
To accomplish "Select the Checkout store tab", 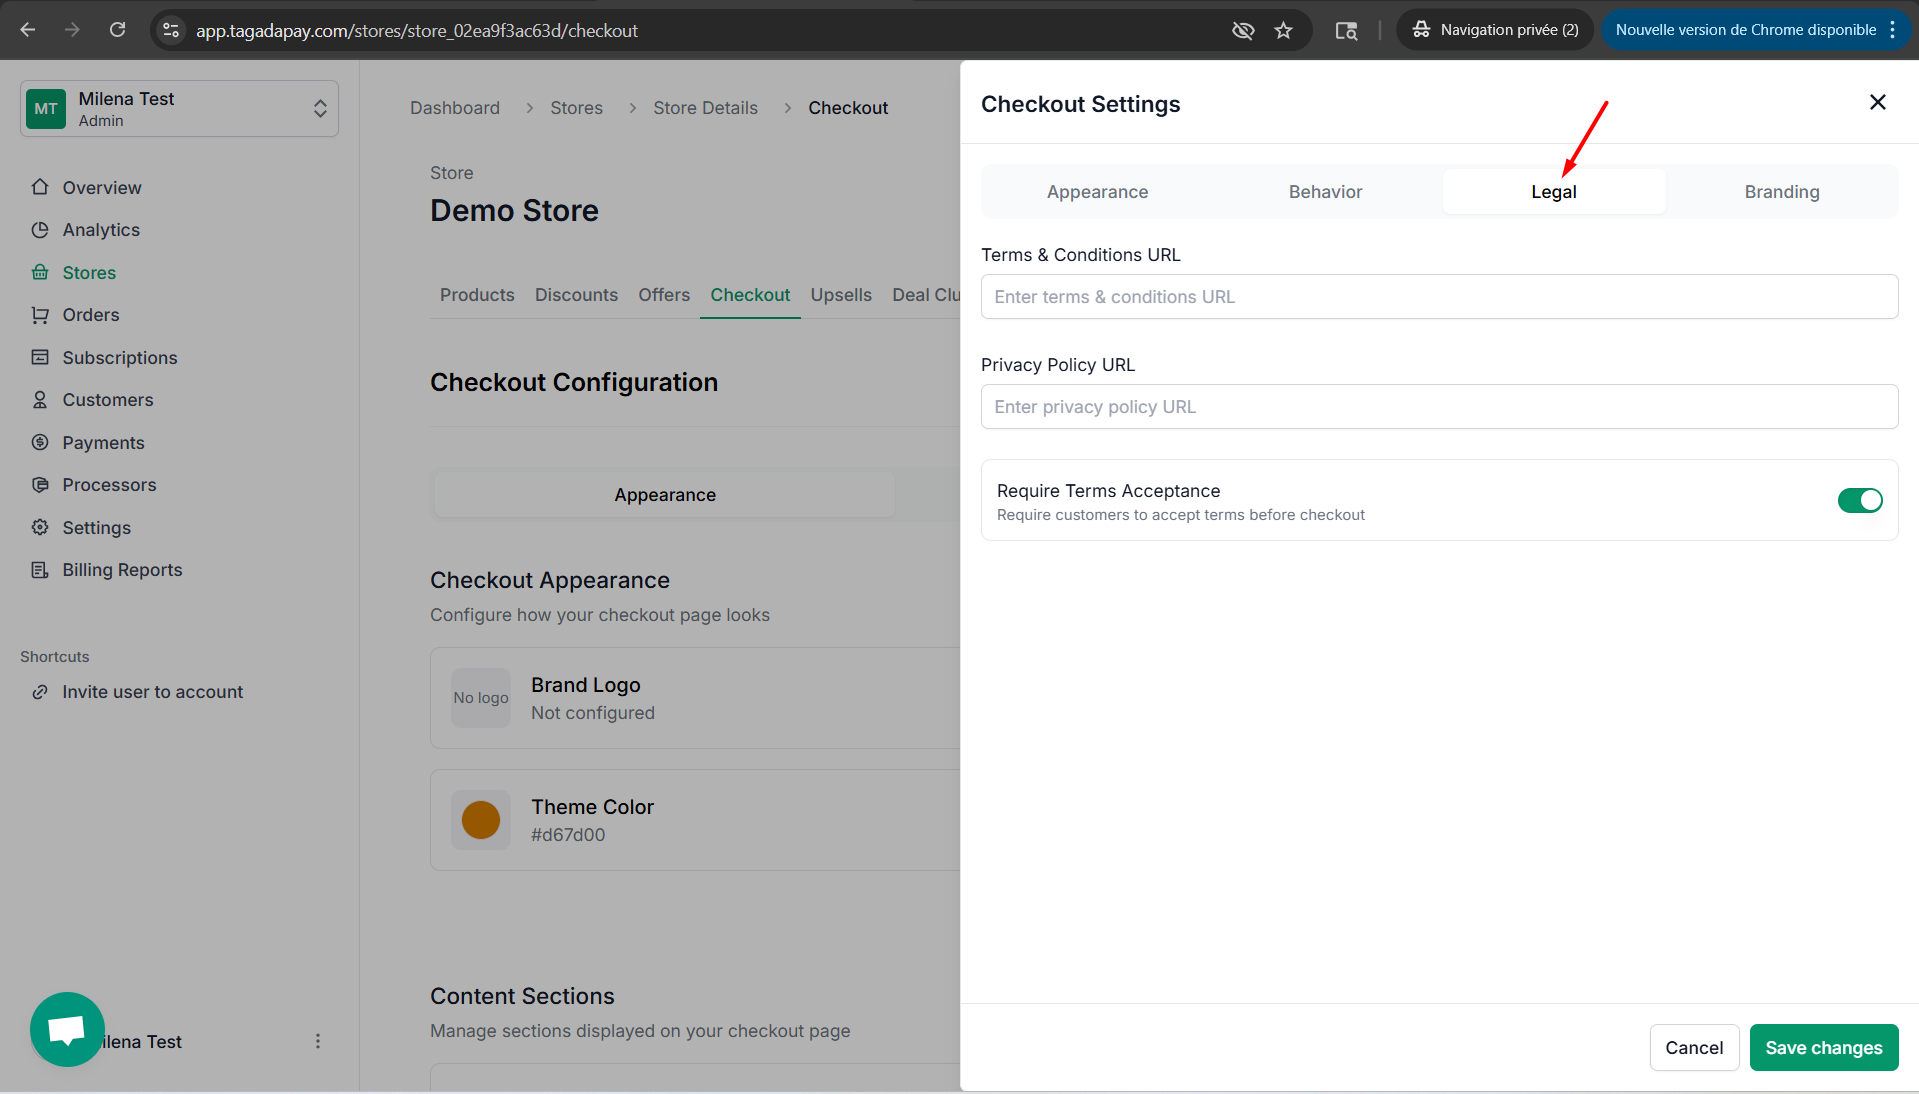I will coord(750,295).
